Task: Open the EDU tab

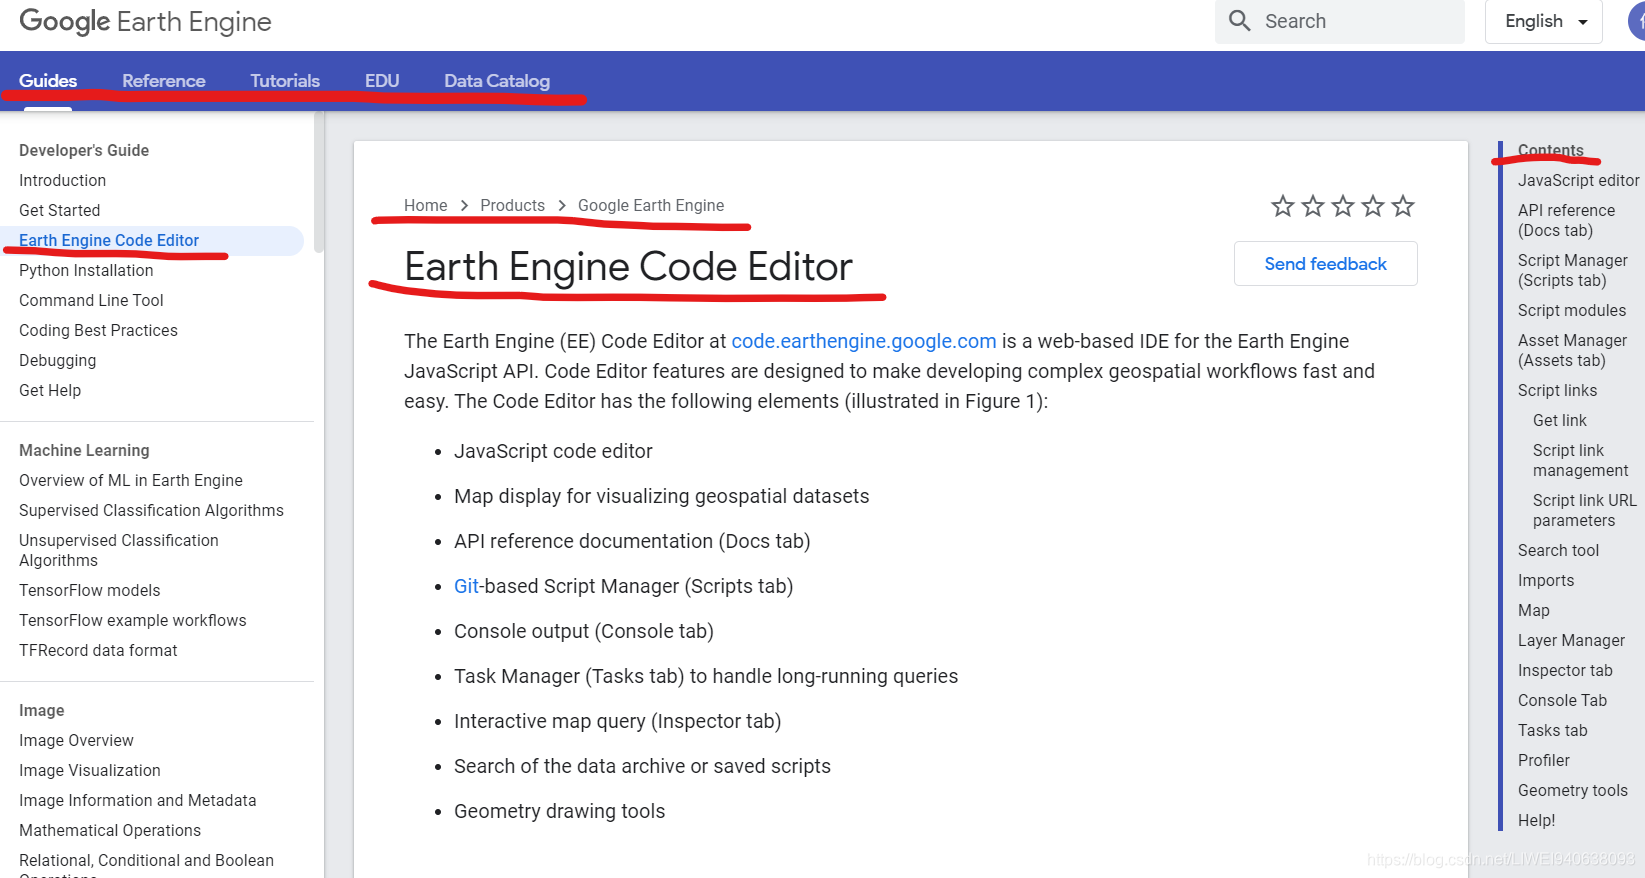Action: (382, 81)
